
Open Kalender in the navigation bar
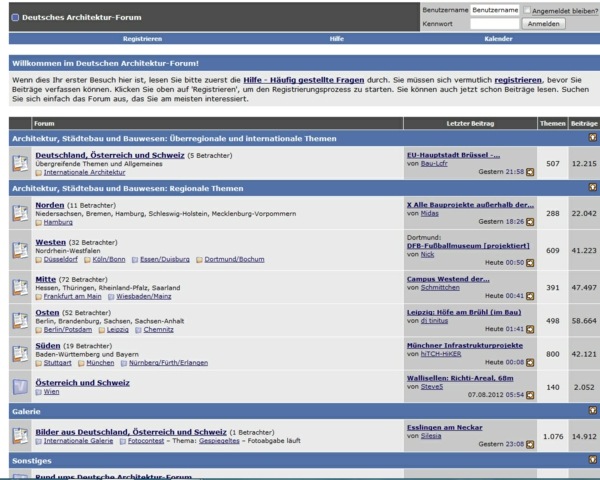[x=498, y=38]
